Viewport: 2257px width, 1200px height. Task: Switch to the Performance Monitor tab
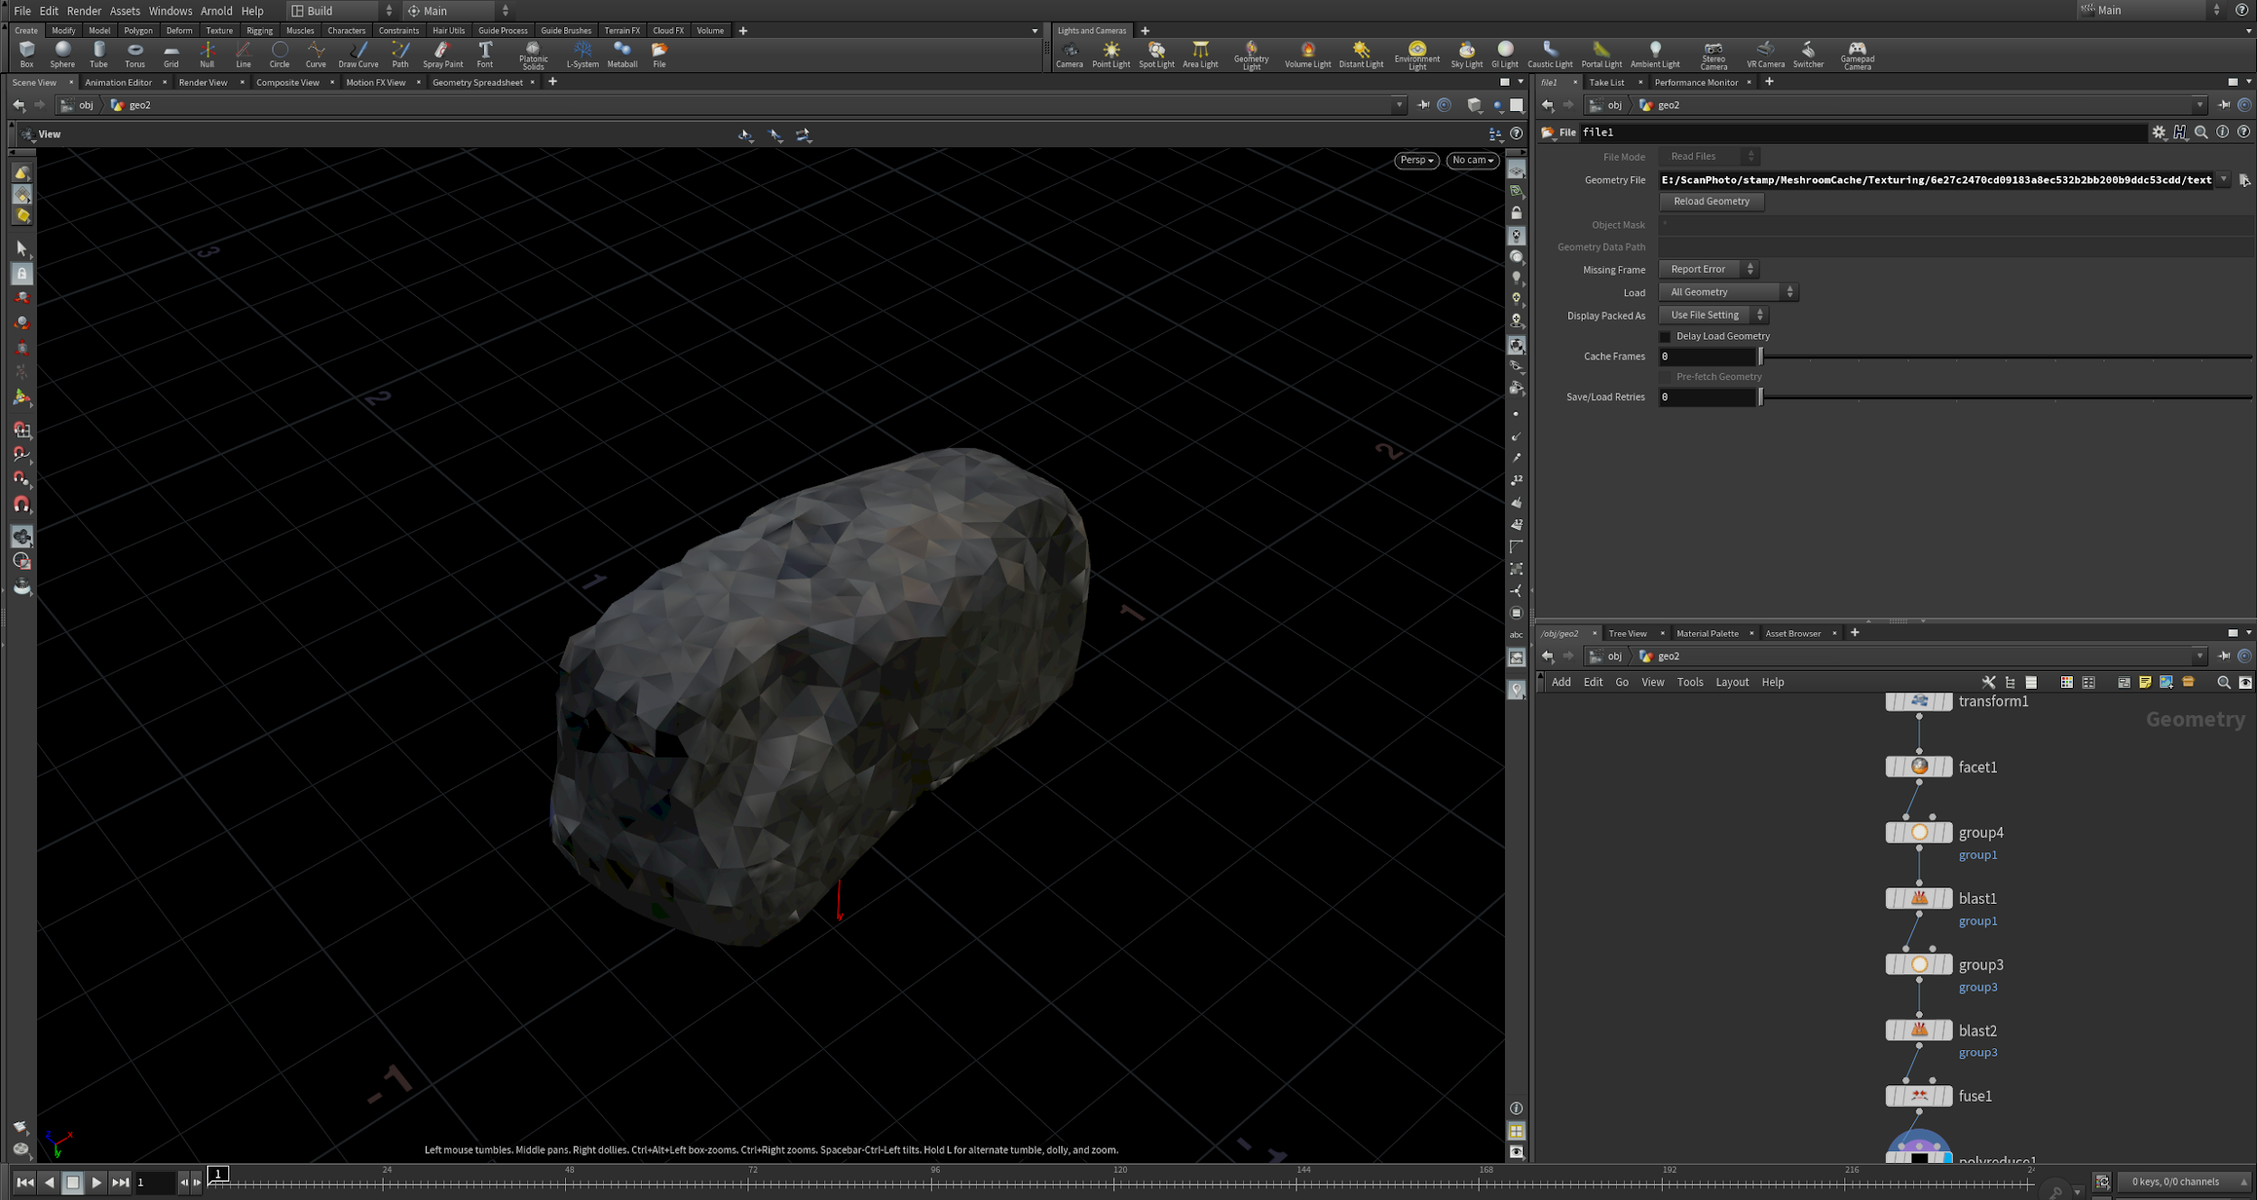pos(1695,82)
